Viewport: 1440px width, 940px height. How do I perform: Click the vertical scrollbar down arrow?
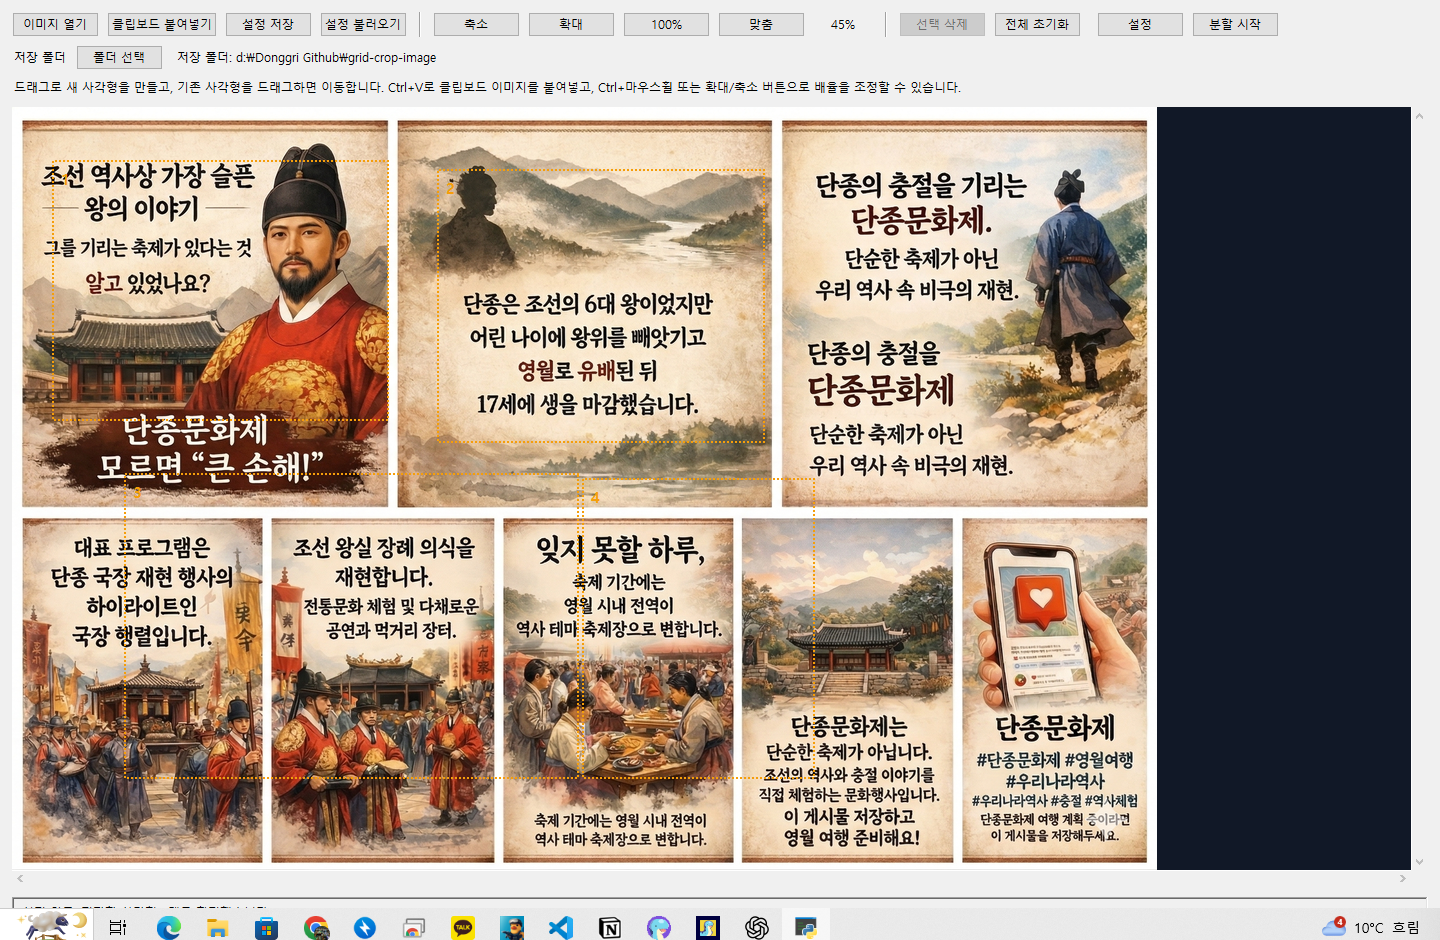tap(1419, 861)
